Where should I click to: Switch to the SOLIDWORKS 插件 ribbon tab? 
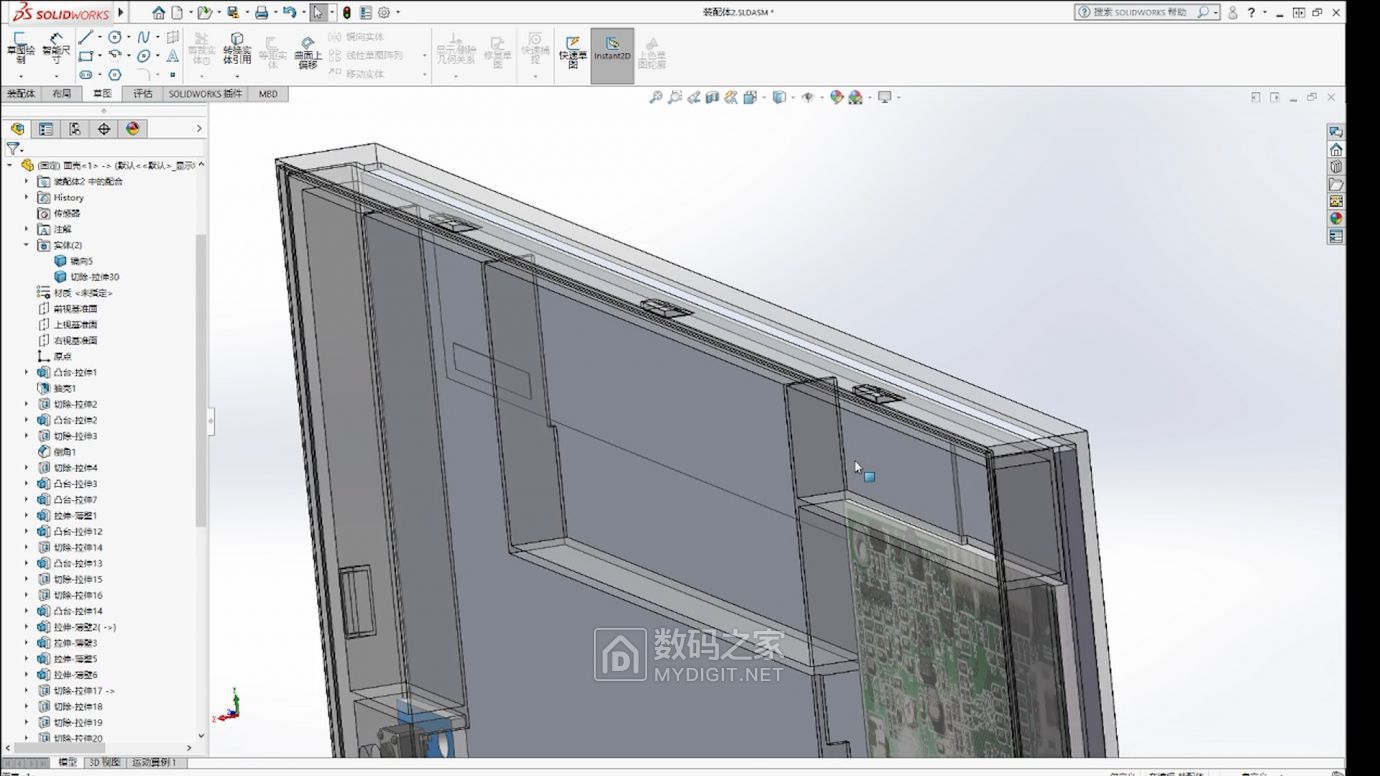(205, 94)
